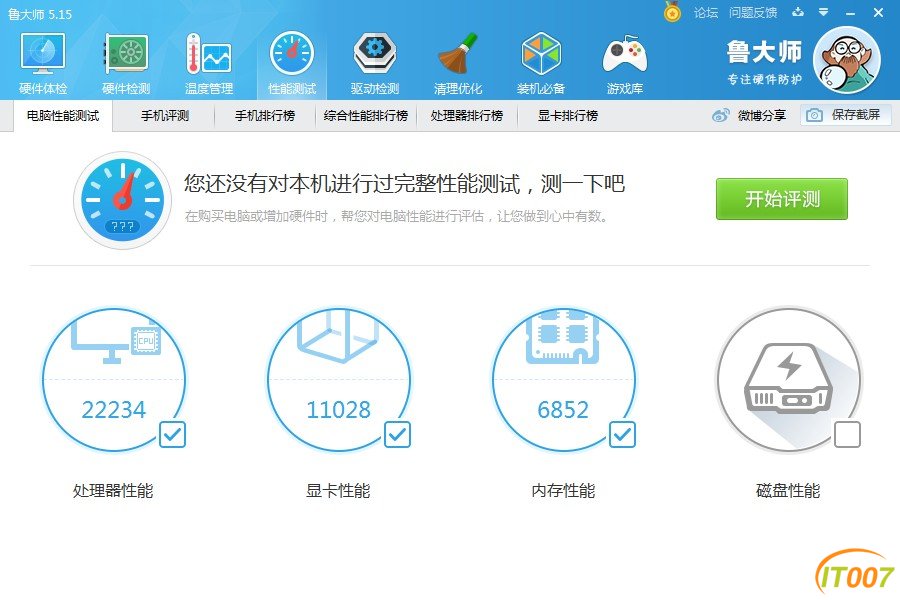Viewport: 900px width, 600px height.
Task: Enable the 磁盘性能 disk performance test
Action: [848, 435]
